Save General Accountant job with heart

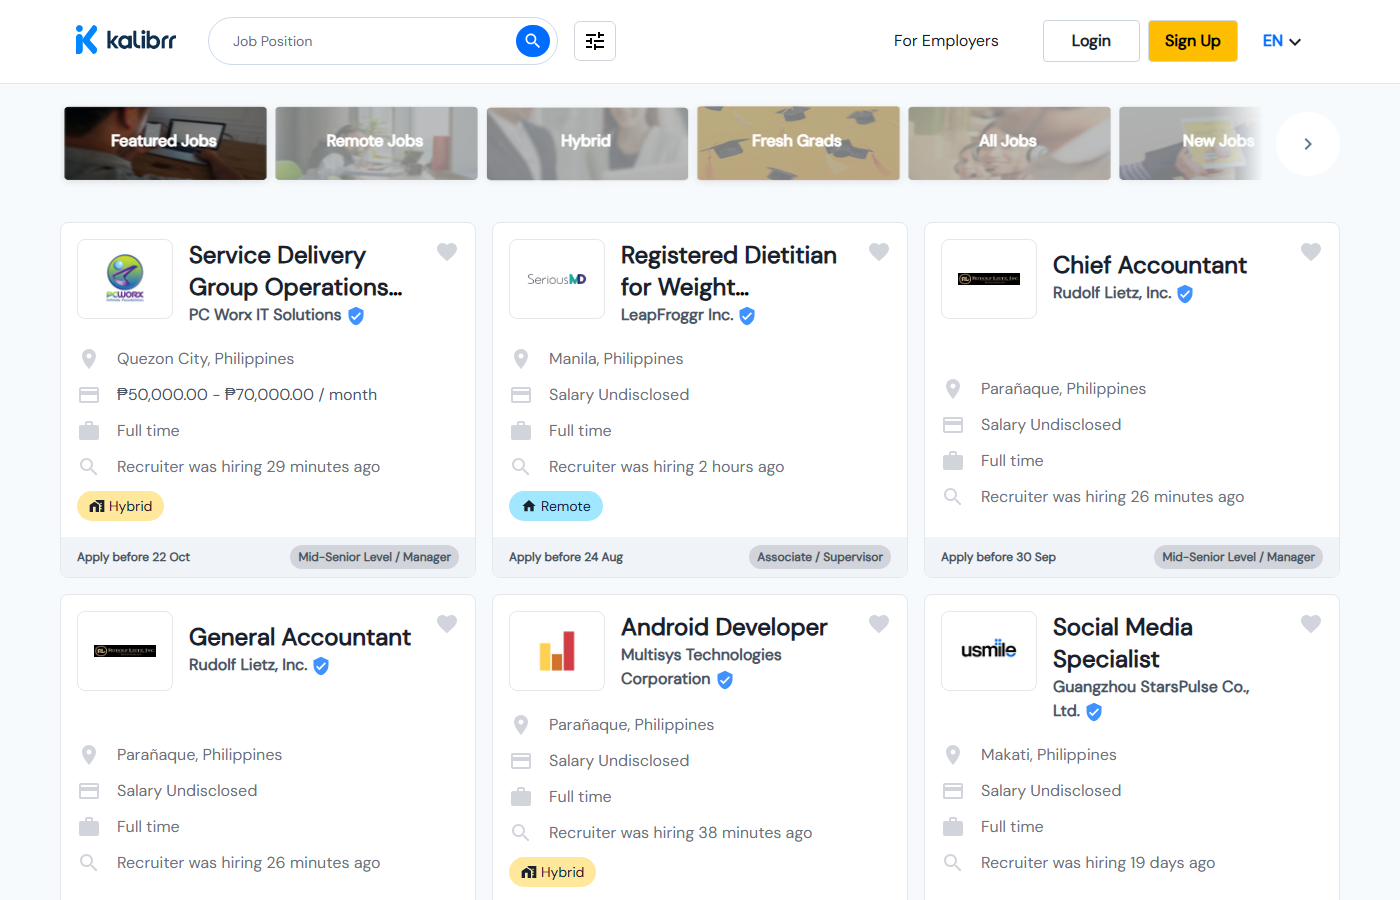(447, 624)
